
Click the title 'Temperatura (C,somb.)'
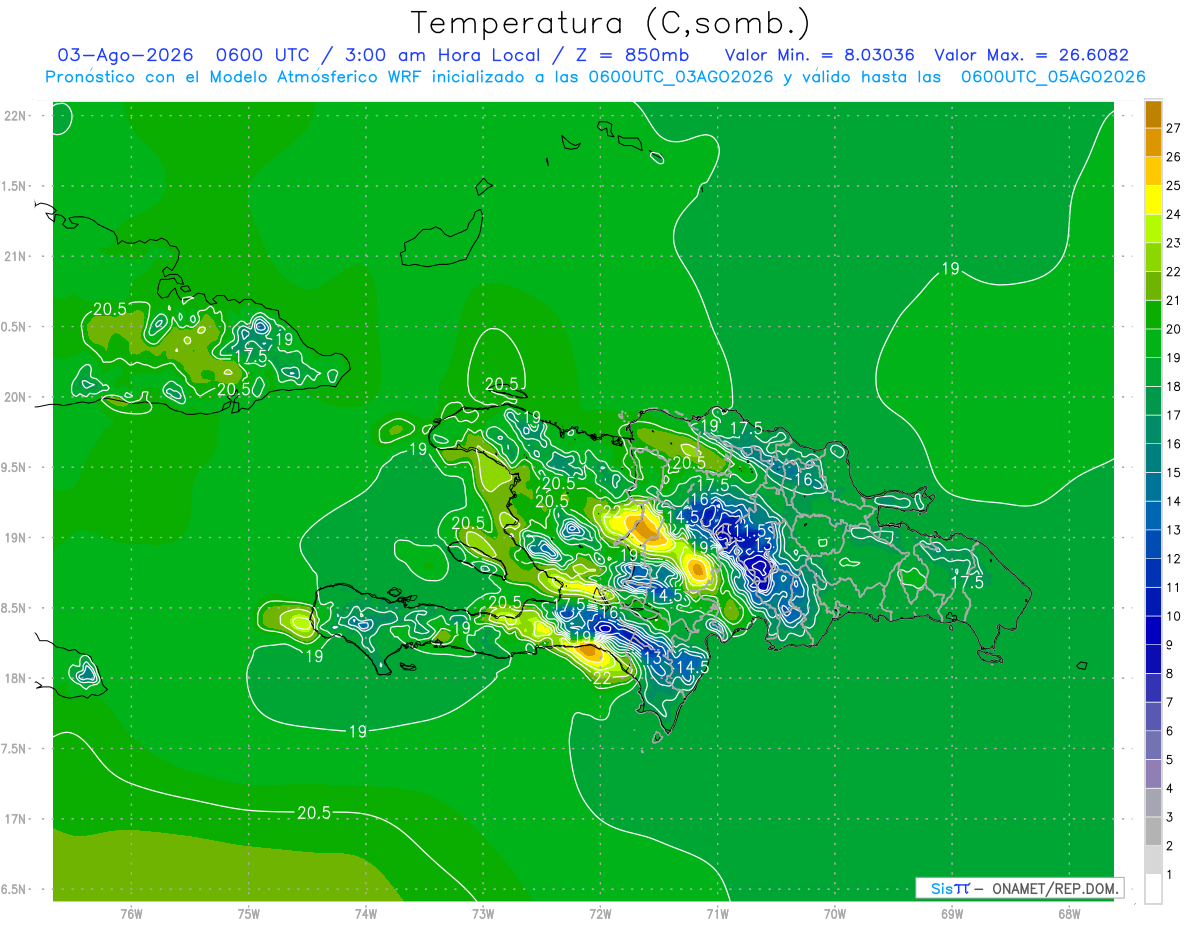click(x=610, y=22)
